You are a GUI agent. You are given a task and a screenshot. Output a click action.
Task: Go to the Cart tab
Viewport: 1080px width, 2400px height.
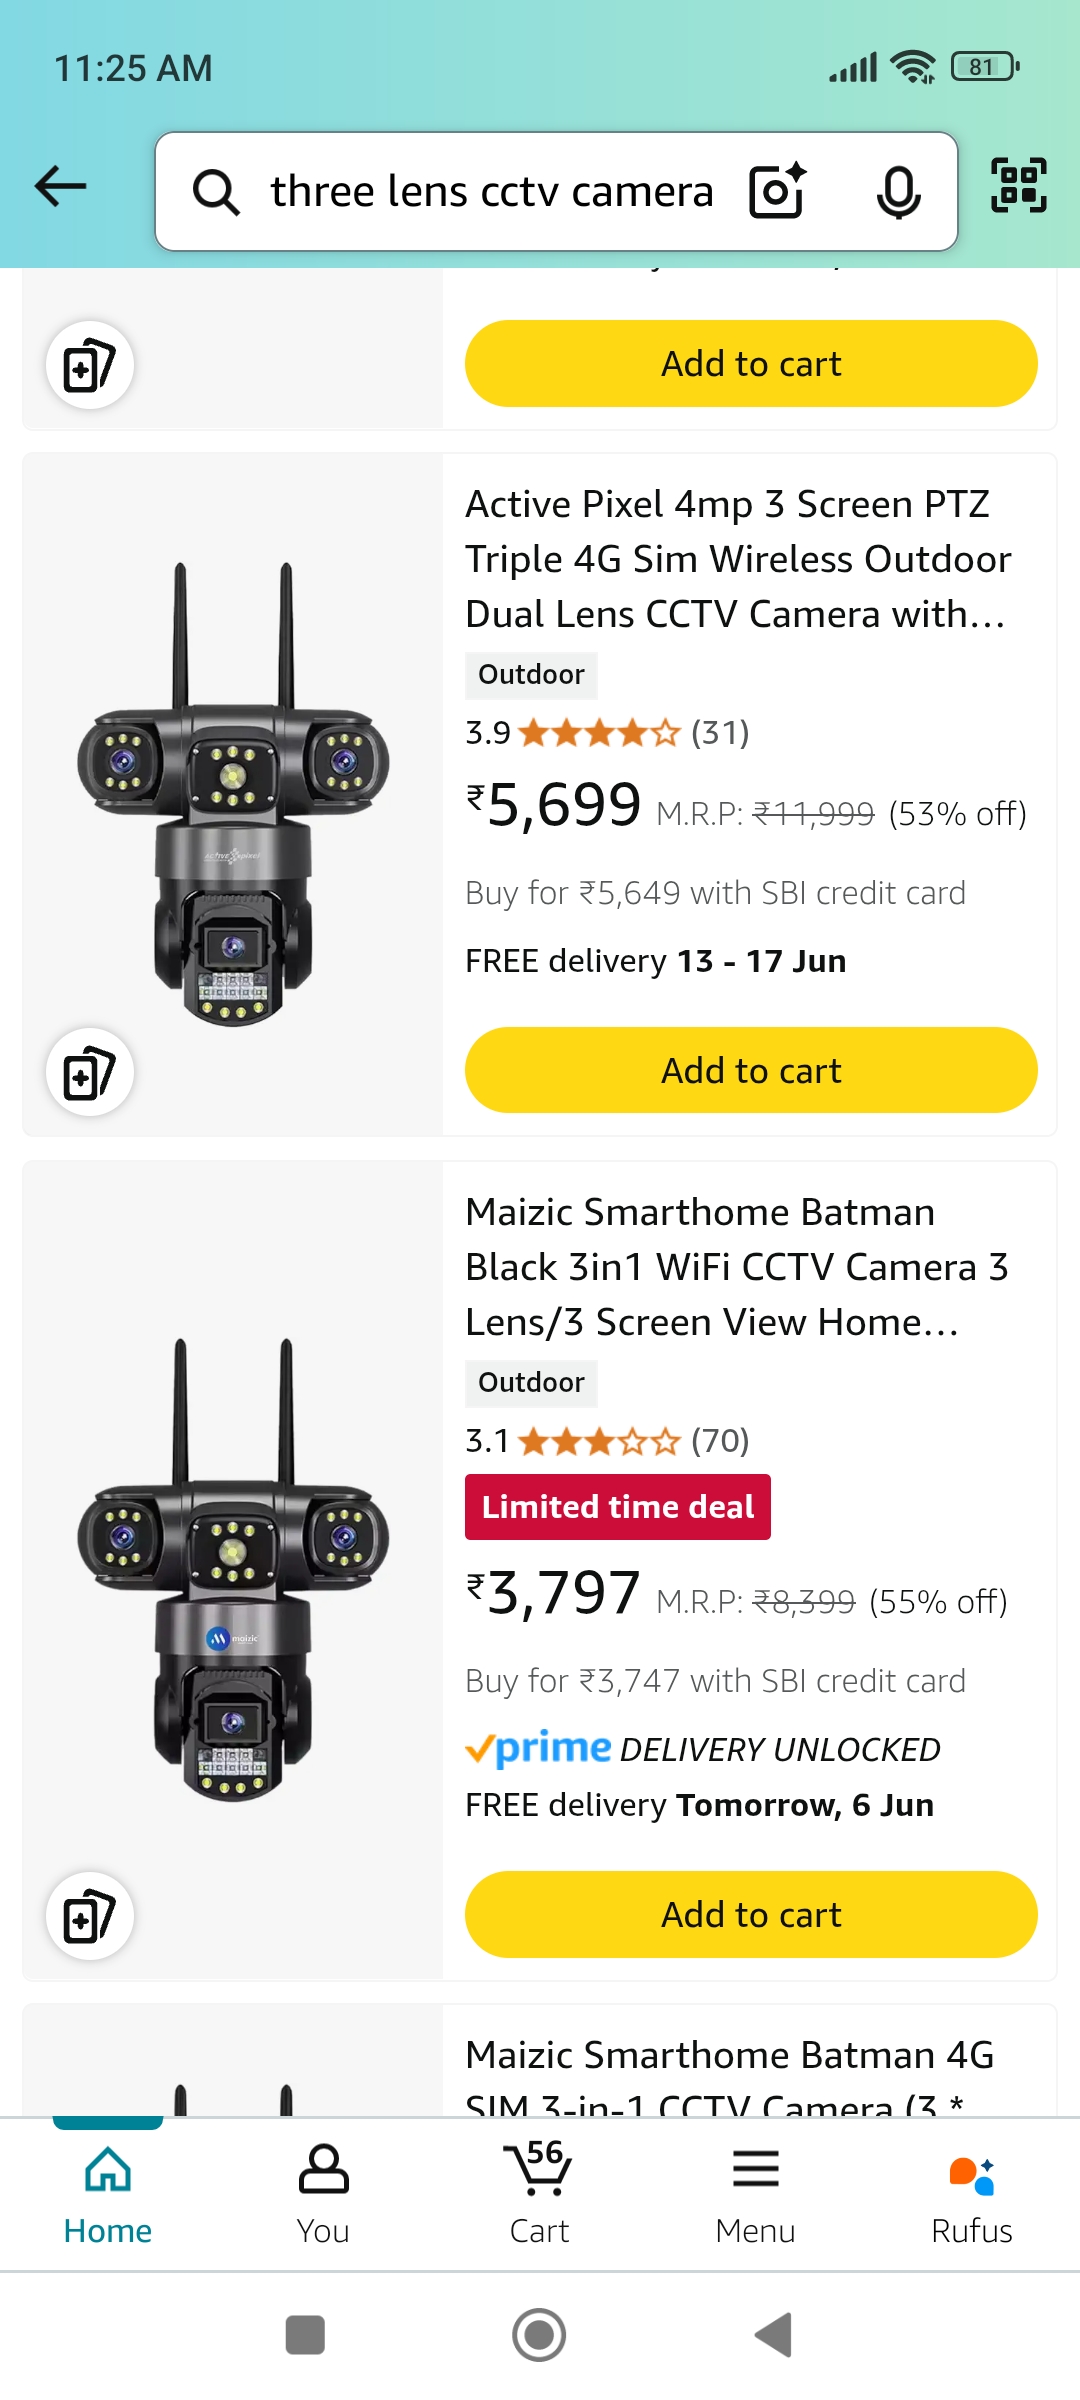coord(539,2194)
